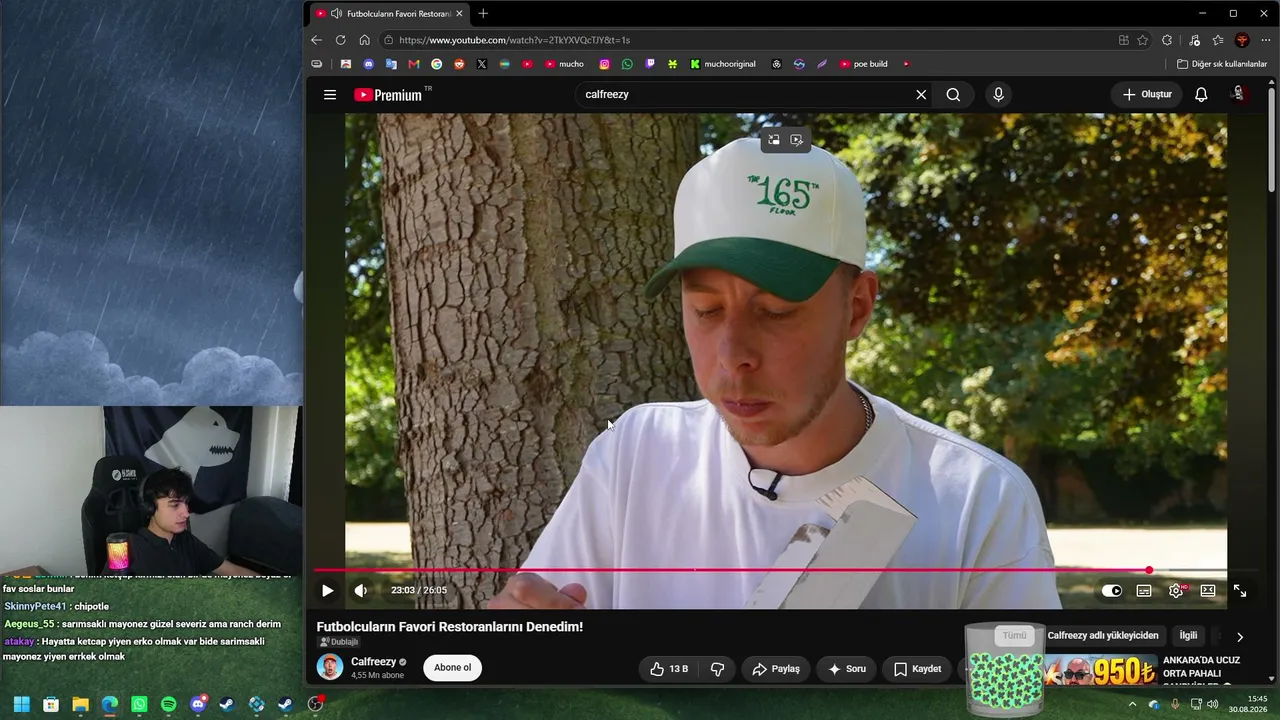Open the Calfreezy channel avatar
Viewport: 1280px width, 720px height.
coord(330,667)
